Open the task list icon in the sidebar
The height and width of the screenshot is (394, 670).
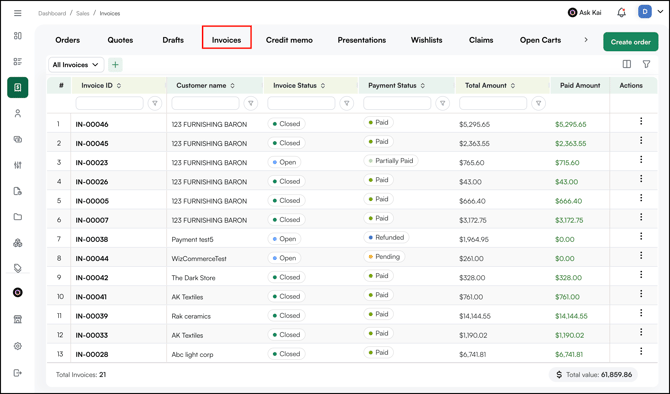click(x=18, y=62)
